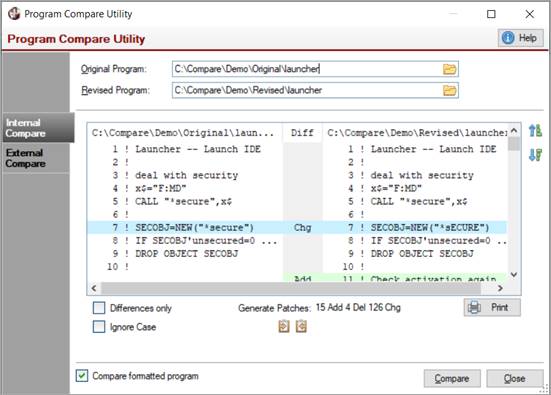551x395 pixels.
Task: Click the horizontal scroll right arrow
Action: (500, 288)
